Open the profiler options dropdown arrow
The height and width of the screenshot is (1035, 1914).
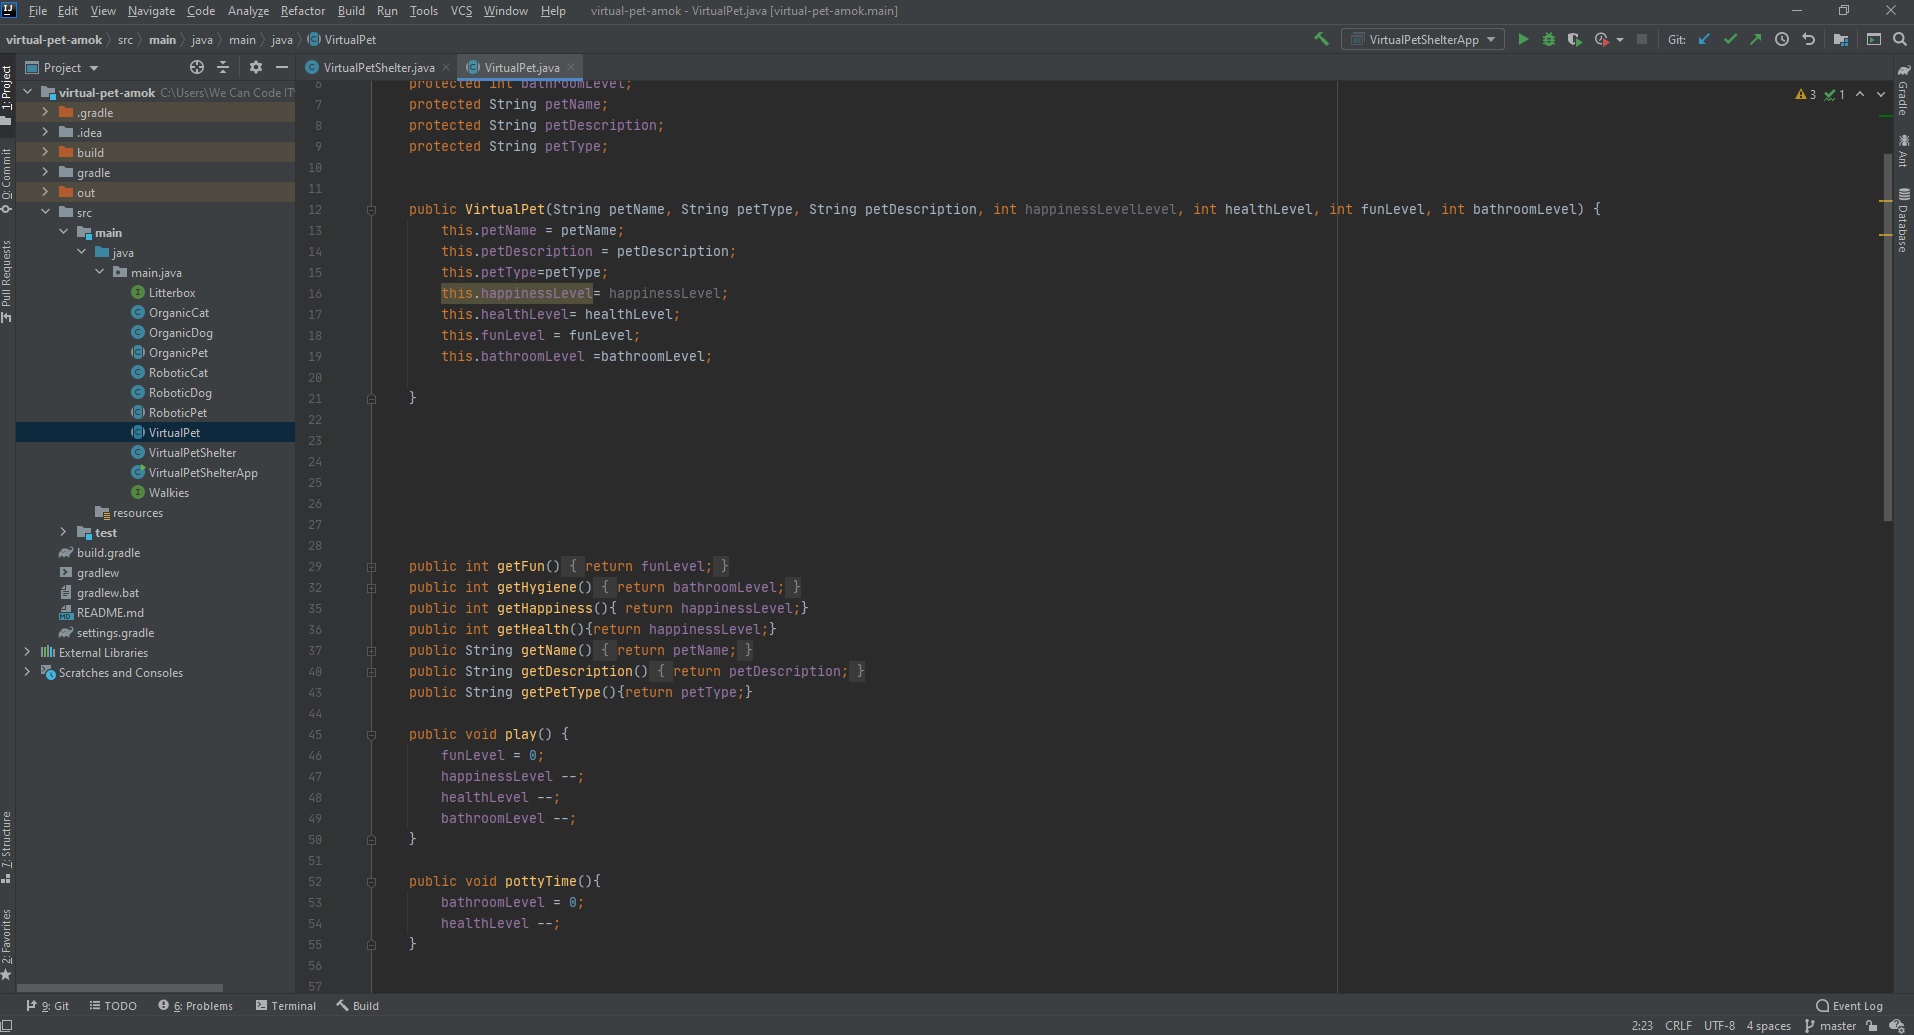(1619, 39)
